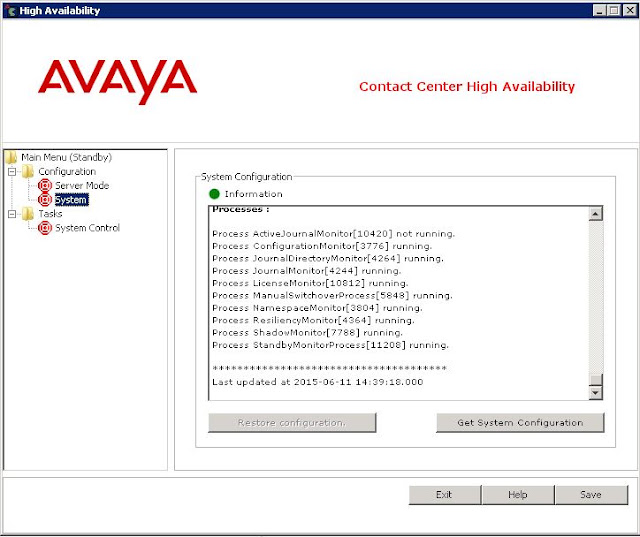Image resolution: width=640 pixels, height=537 pixels.
Task: Click the Get System Configuration button
Action: pos(520,423)
